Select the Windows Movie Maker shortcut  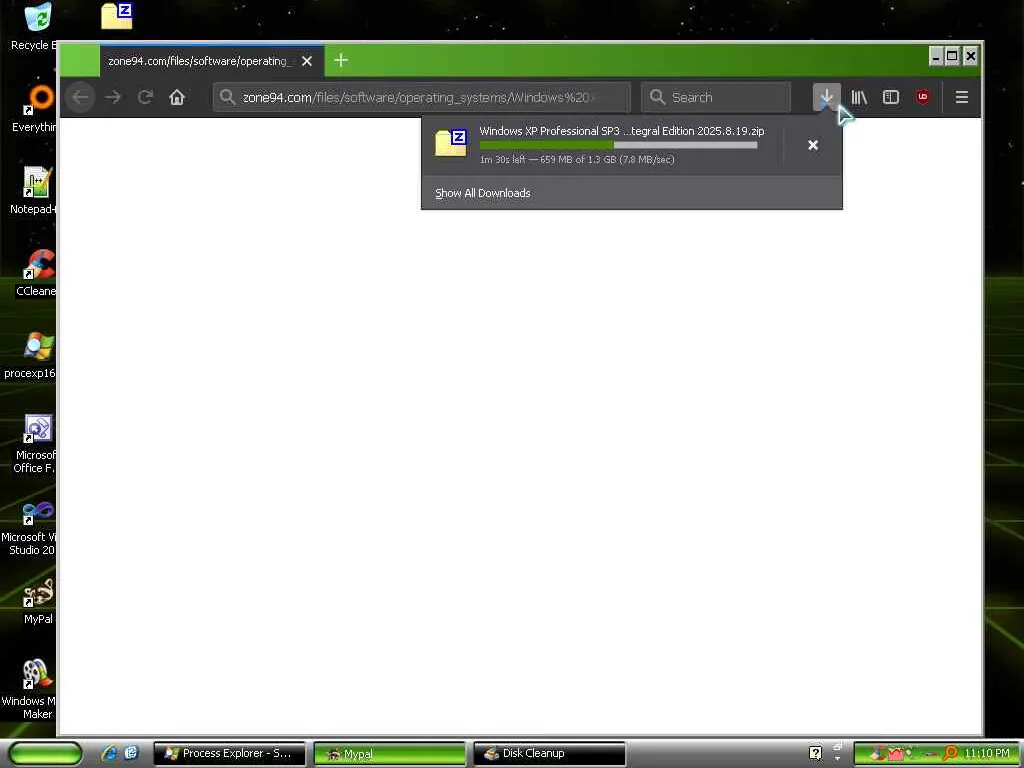pyautogui.click(x=29, y=690)
